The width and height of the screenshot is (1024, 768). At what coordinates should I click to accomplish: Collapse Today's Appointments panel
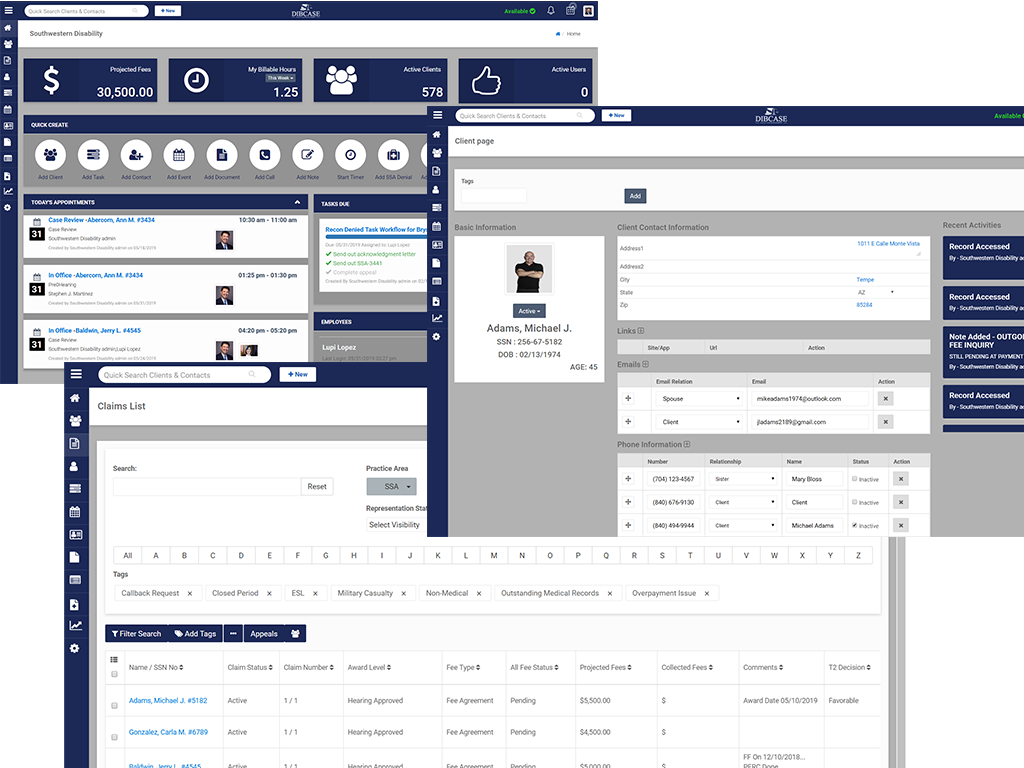pyautogui.click(x=297, y=202)
